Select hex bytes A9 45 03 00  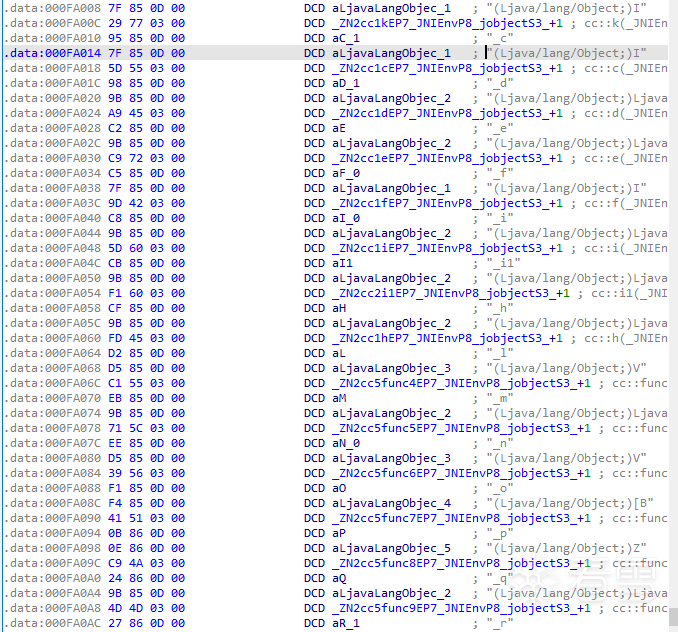[147, 113]
